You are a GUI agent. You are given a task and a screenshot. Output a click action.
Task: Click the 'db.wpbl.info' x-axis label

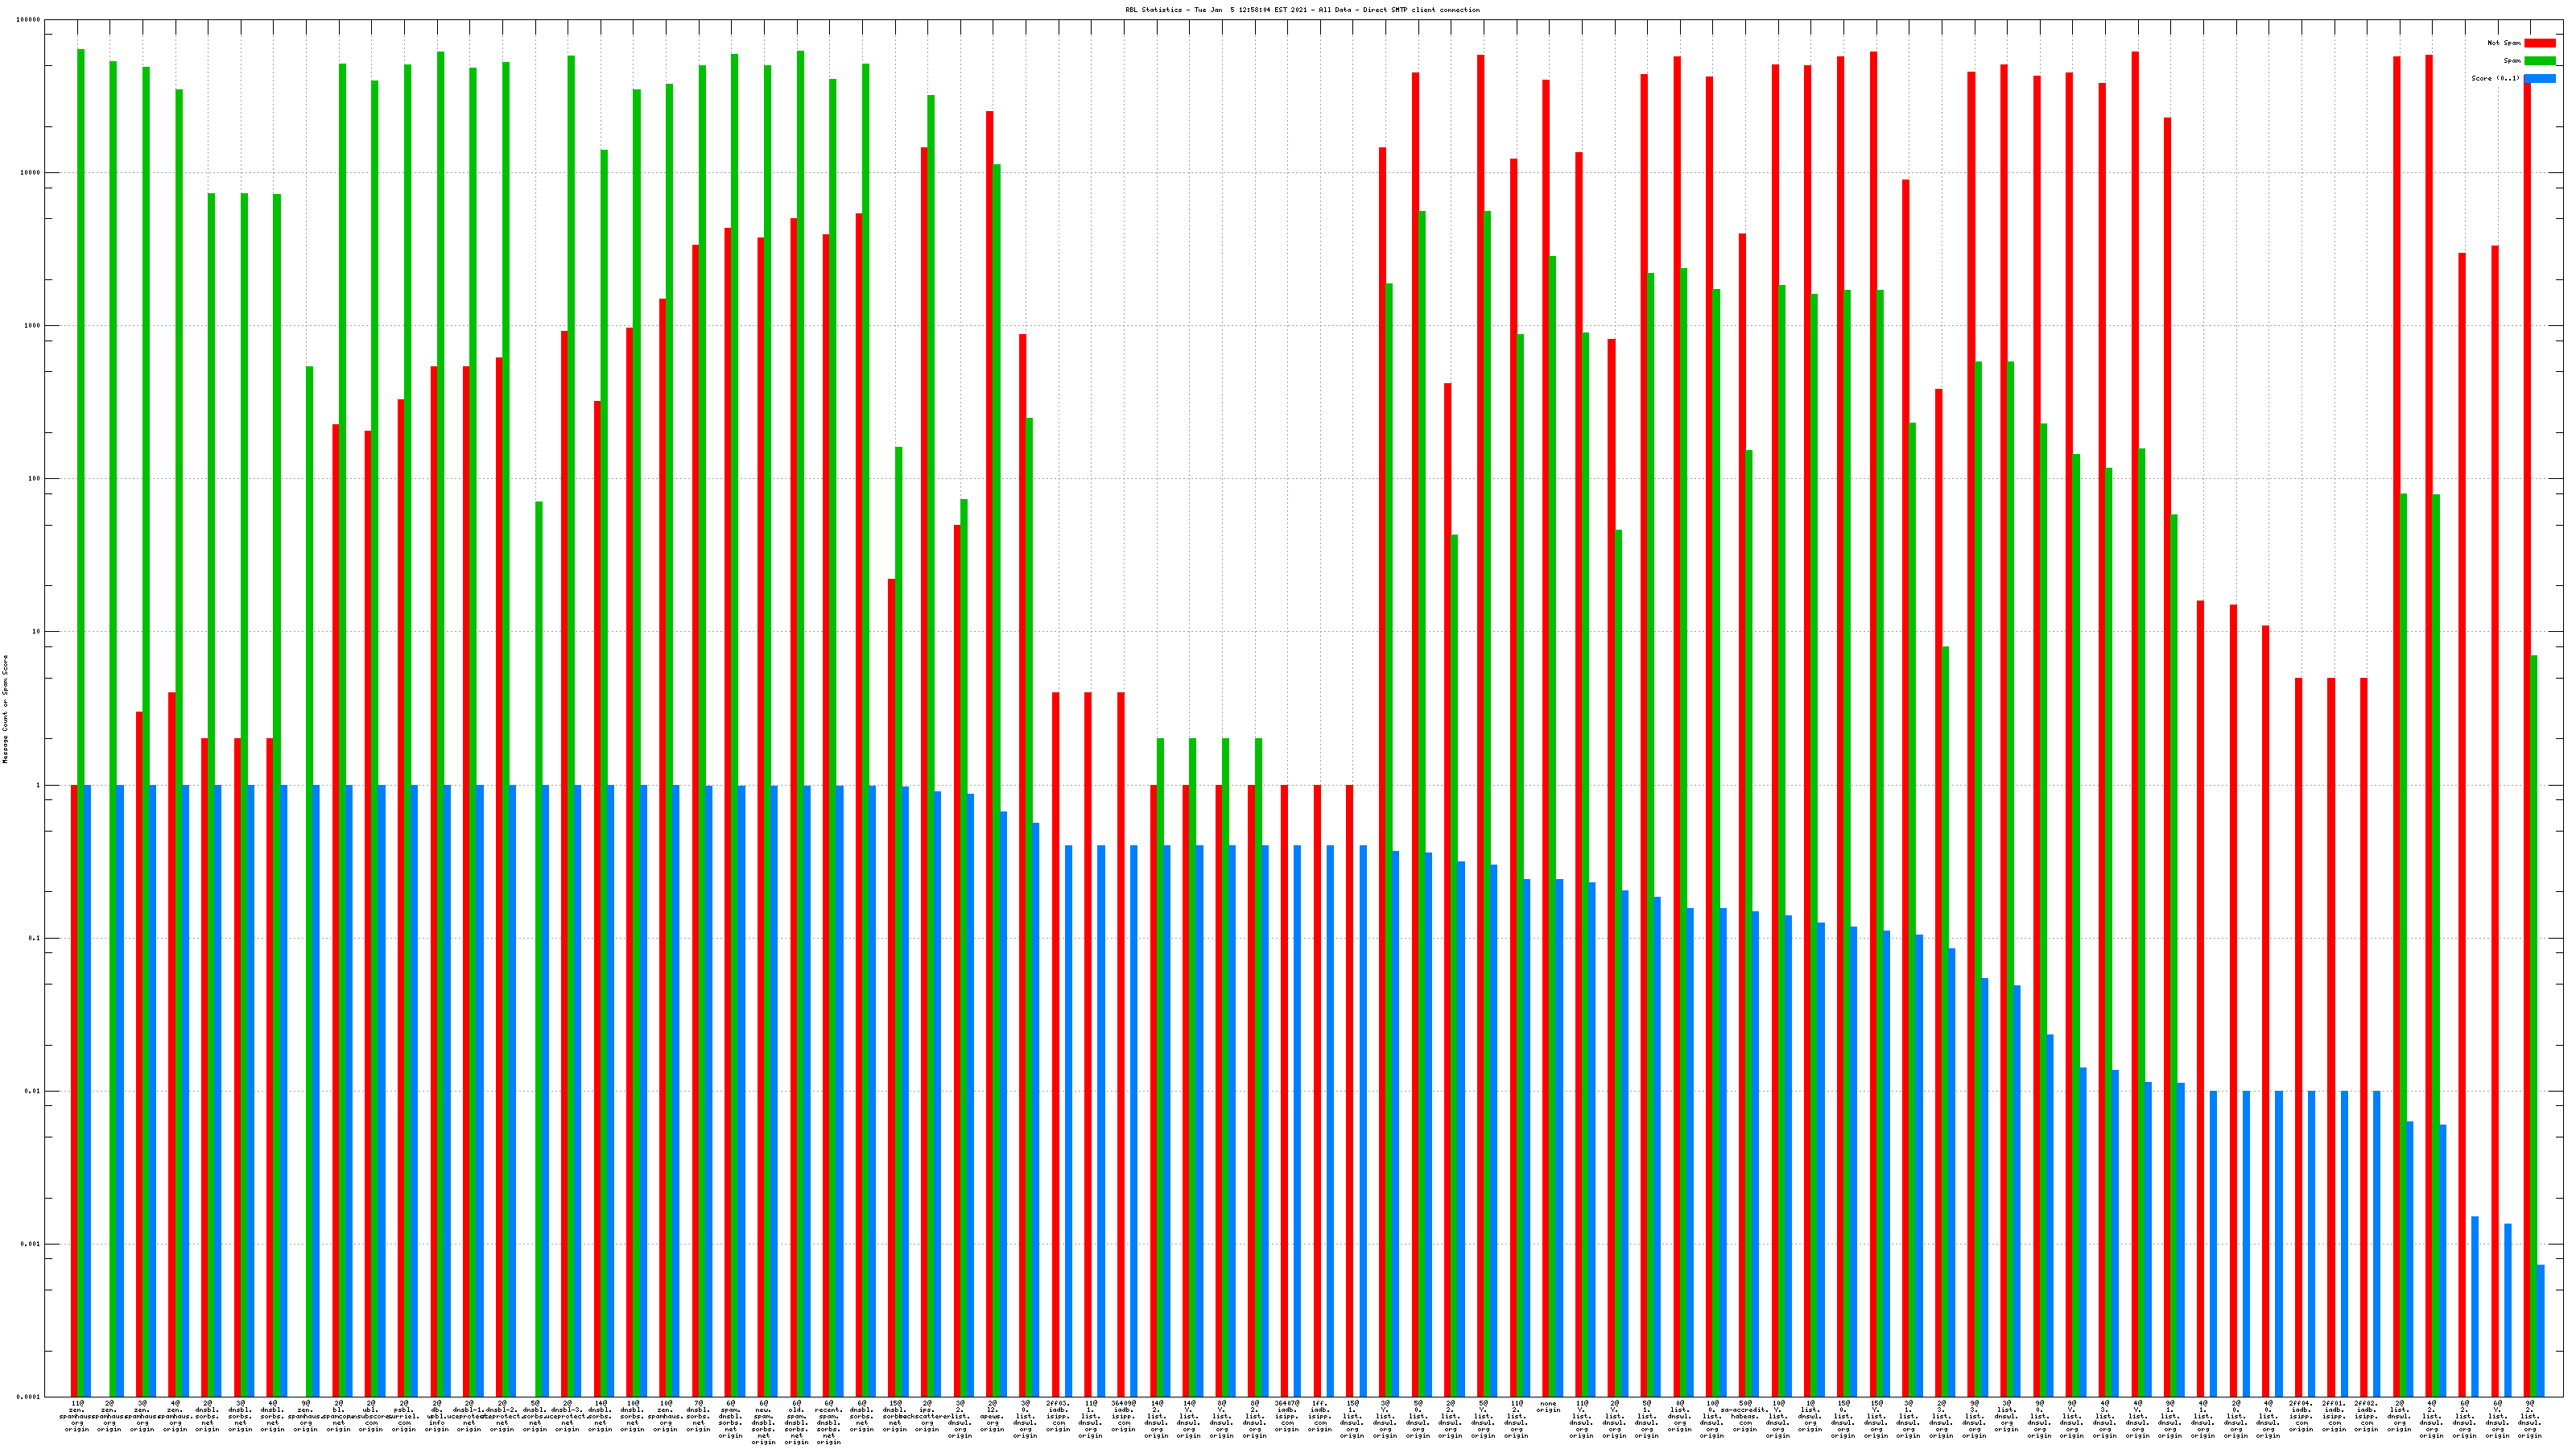(437, 1416)
